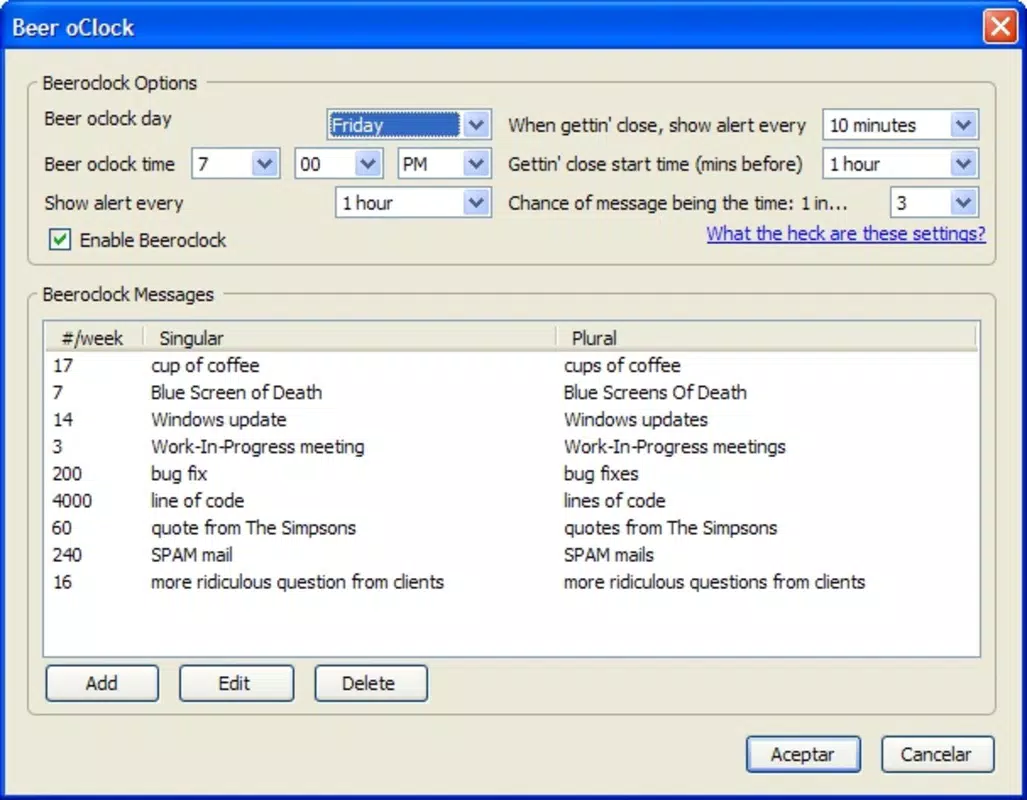Click the Delete message button
1027x800 pixels.
pyautogui.click(x=371, y=683)
